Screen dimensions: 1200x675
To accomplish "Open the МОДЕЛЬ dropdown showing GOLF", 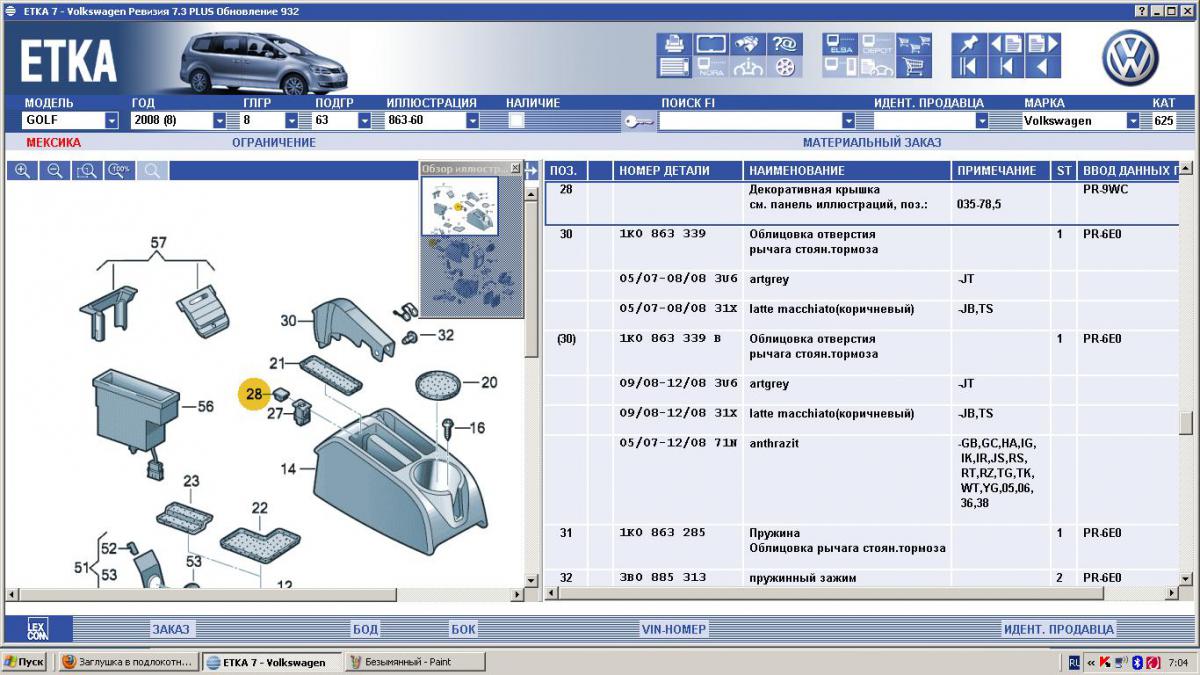I will pyautogui.click(x=112, y=121).
